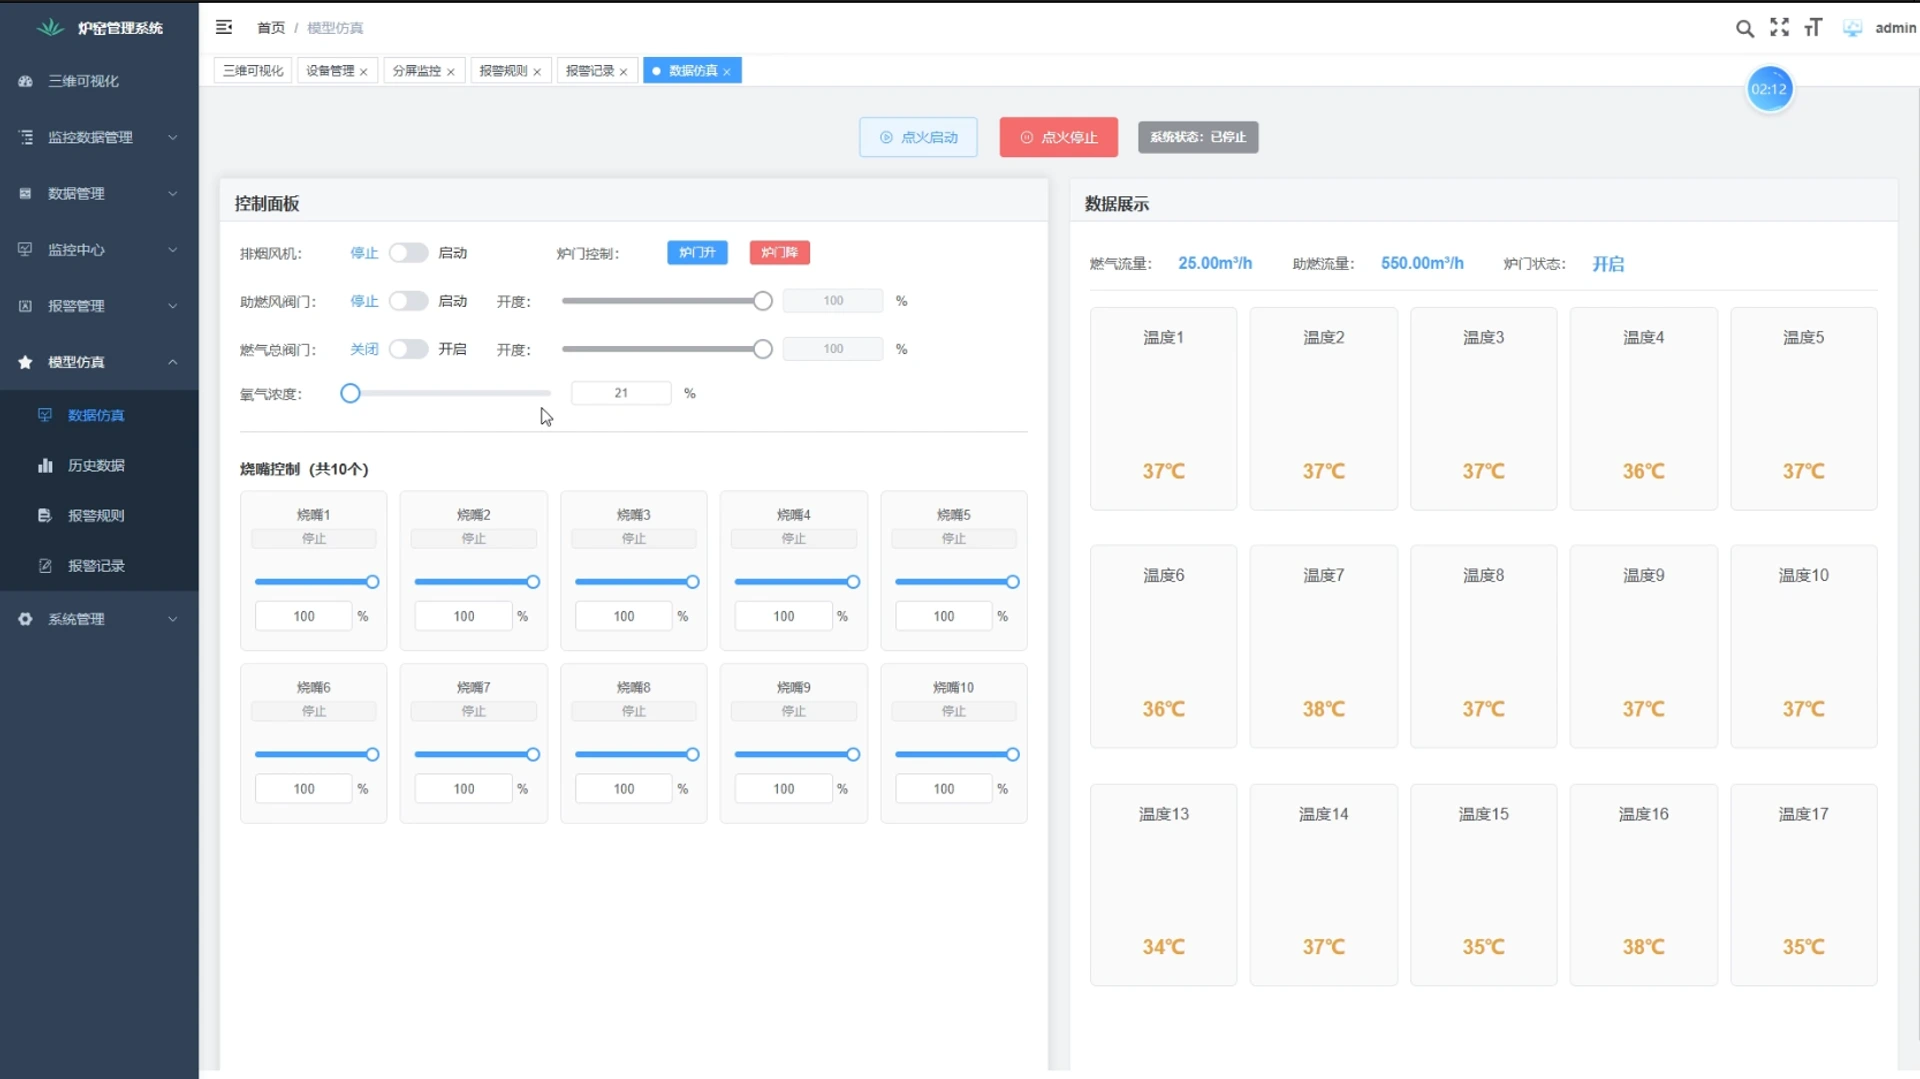Click the 监控中心 monitor icon
Viewport: 1920px width, 1079px height.
pos(26,249)
